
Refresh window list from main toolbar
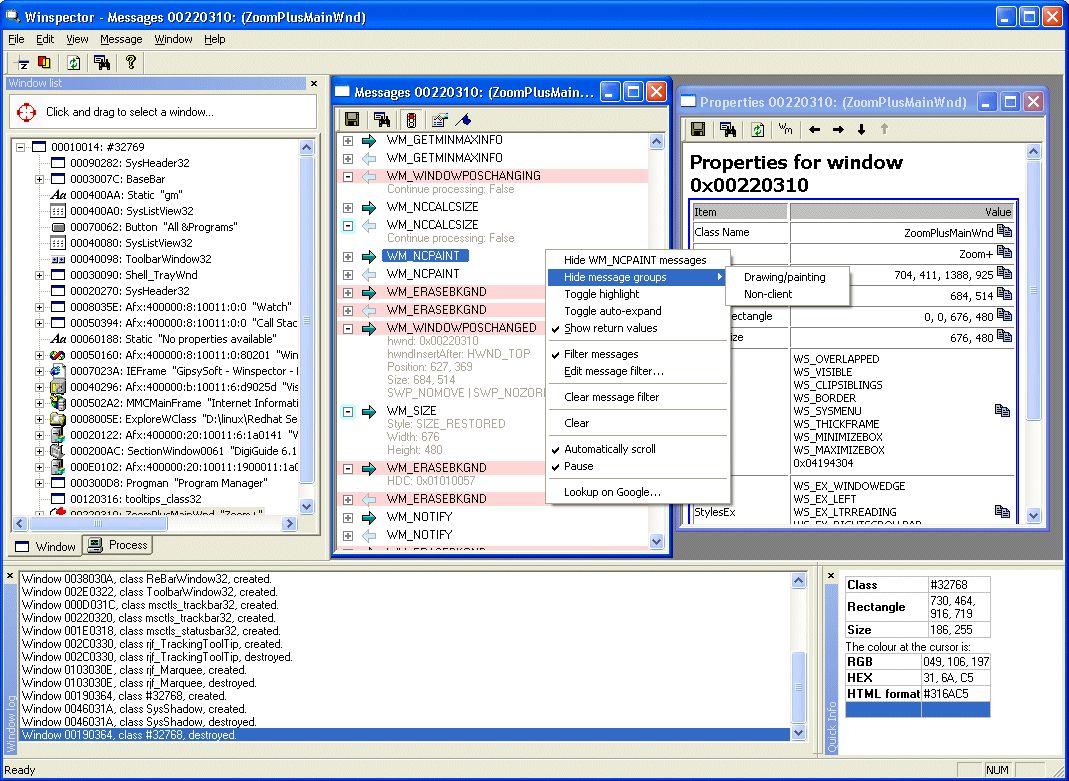click(x=74, y=63)
